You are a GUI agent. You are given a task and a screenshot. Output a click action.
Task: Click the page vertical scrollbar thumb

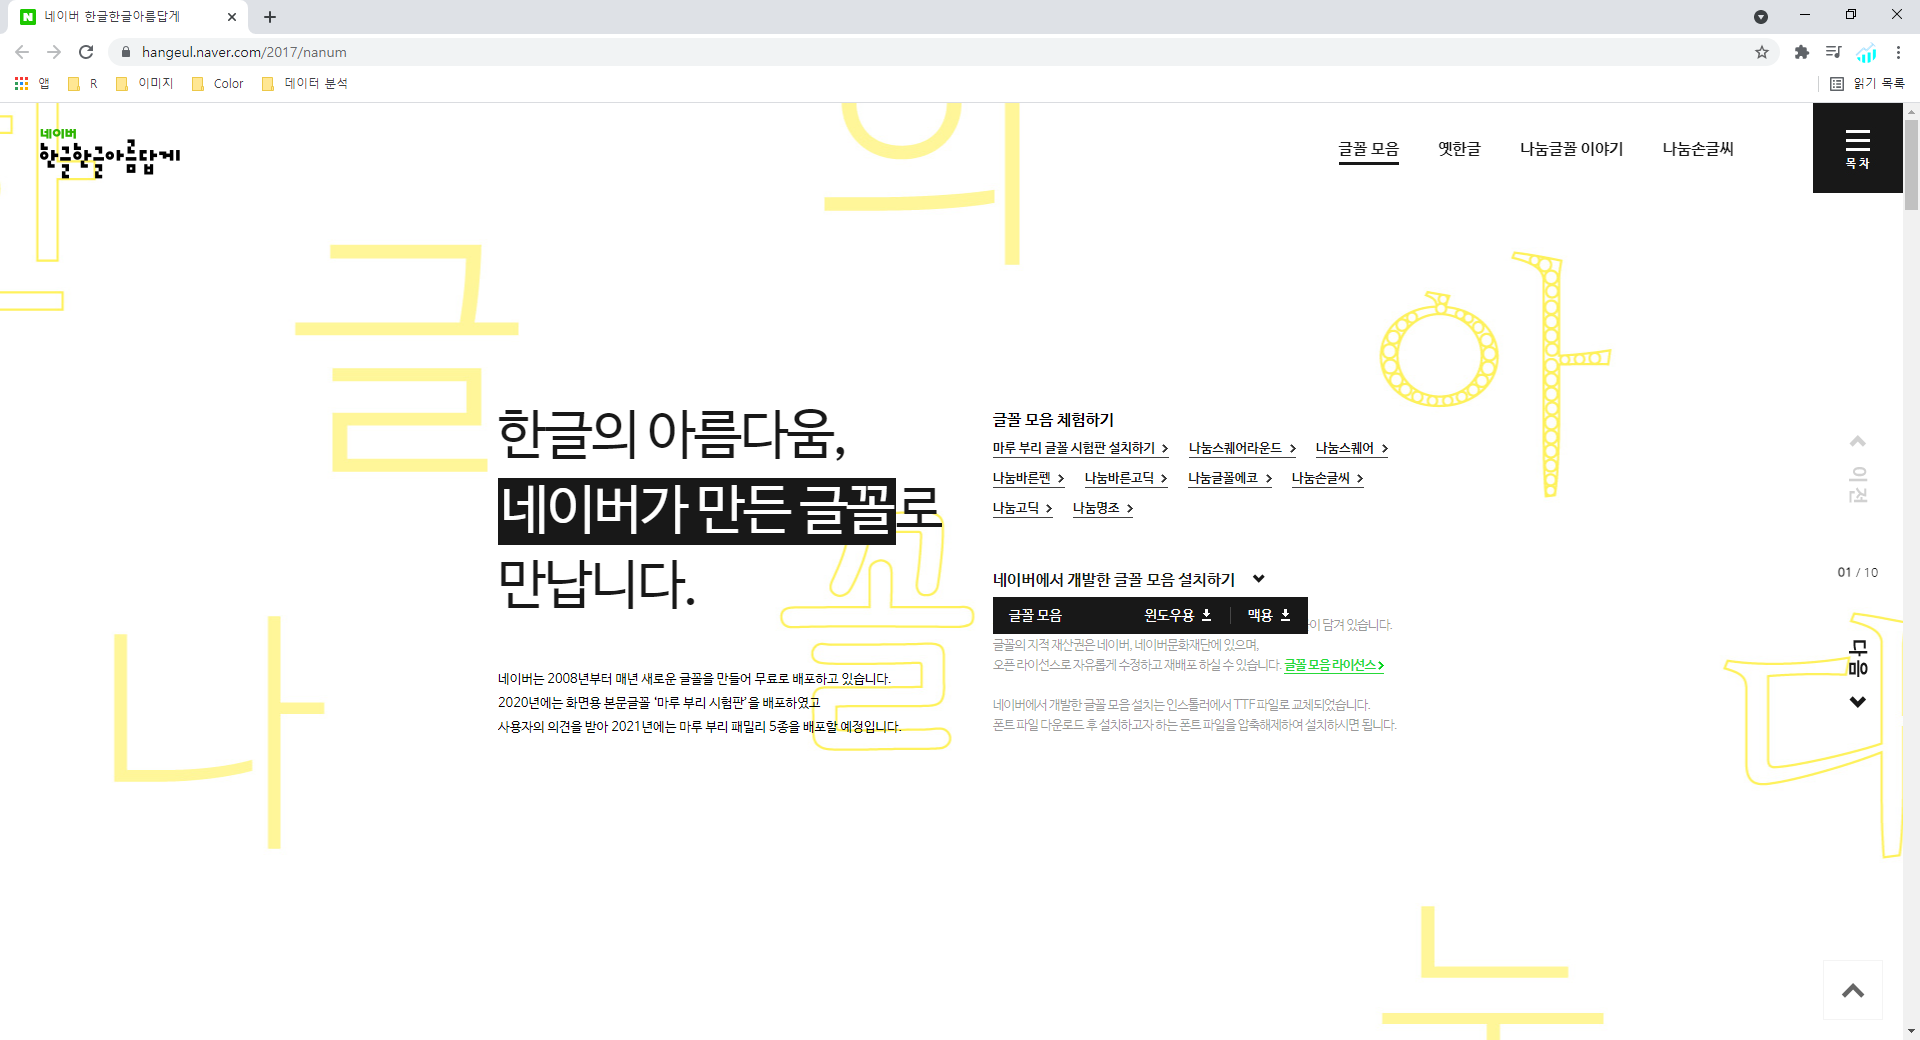1911,165
